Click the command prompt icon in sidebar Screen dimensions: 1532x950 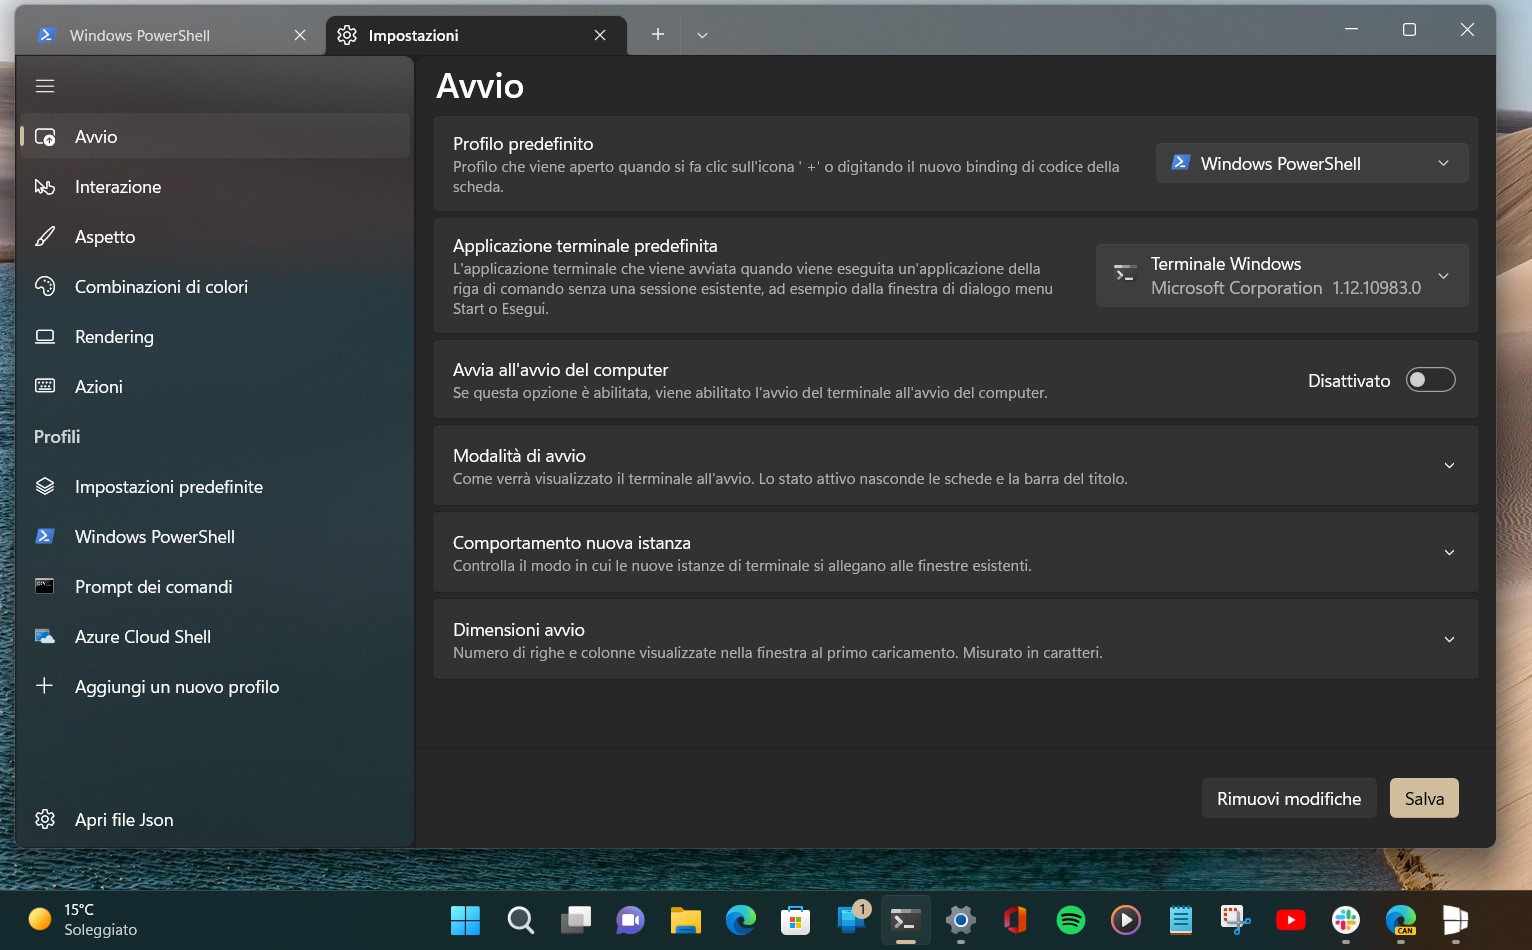click(x=45, y=586)
